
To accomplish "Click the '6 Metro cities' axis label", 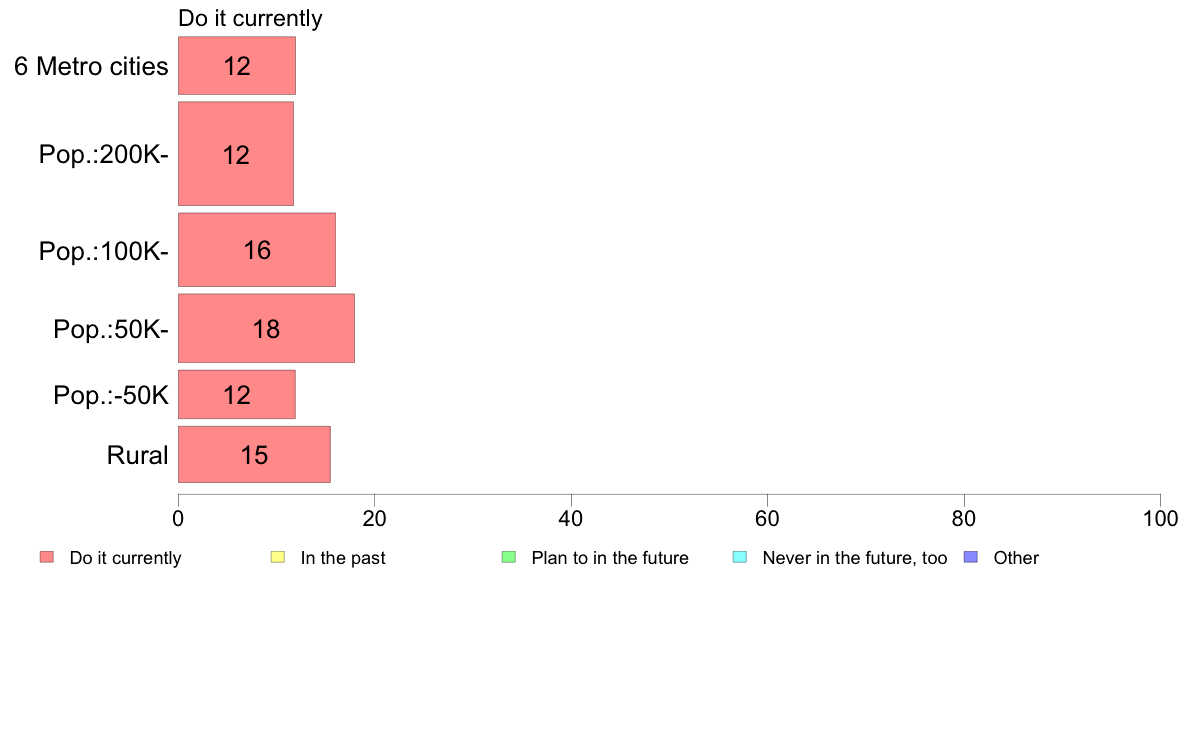I will click(91, 67).
